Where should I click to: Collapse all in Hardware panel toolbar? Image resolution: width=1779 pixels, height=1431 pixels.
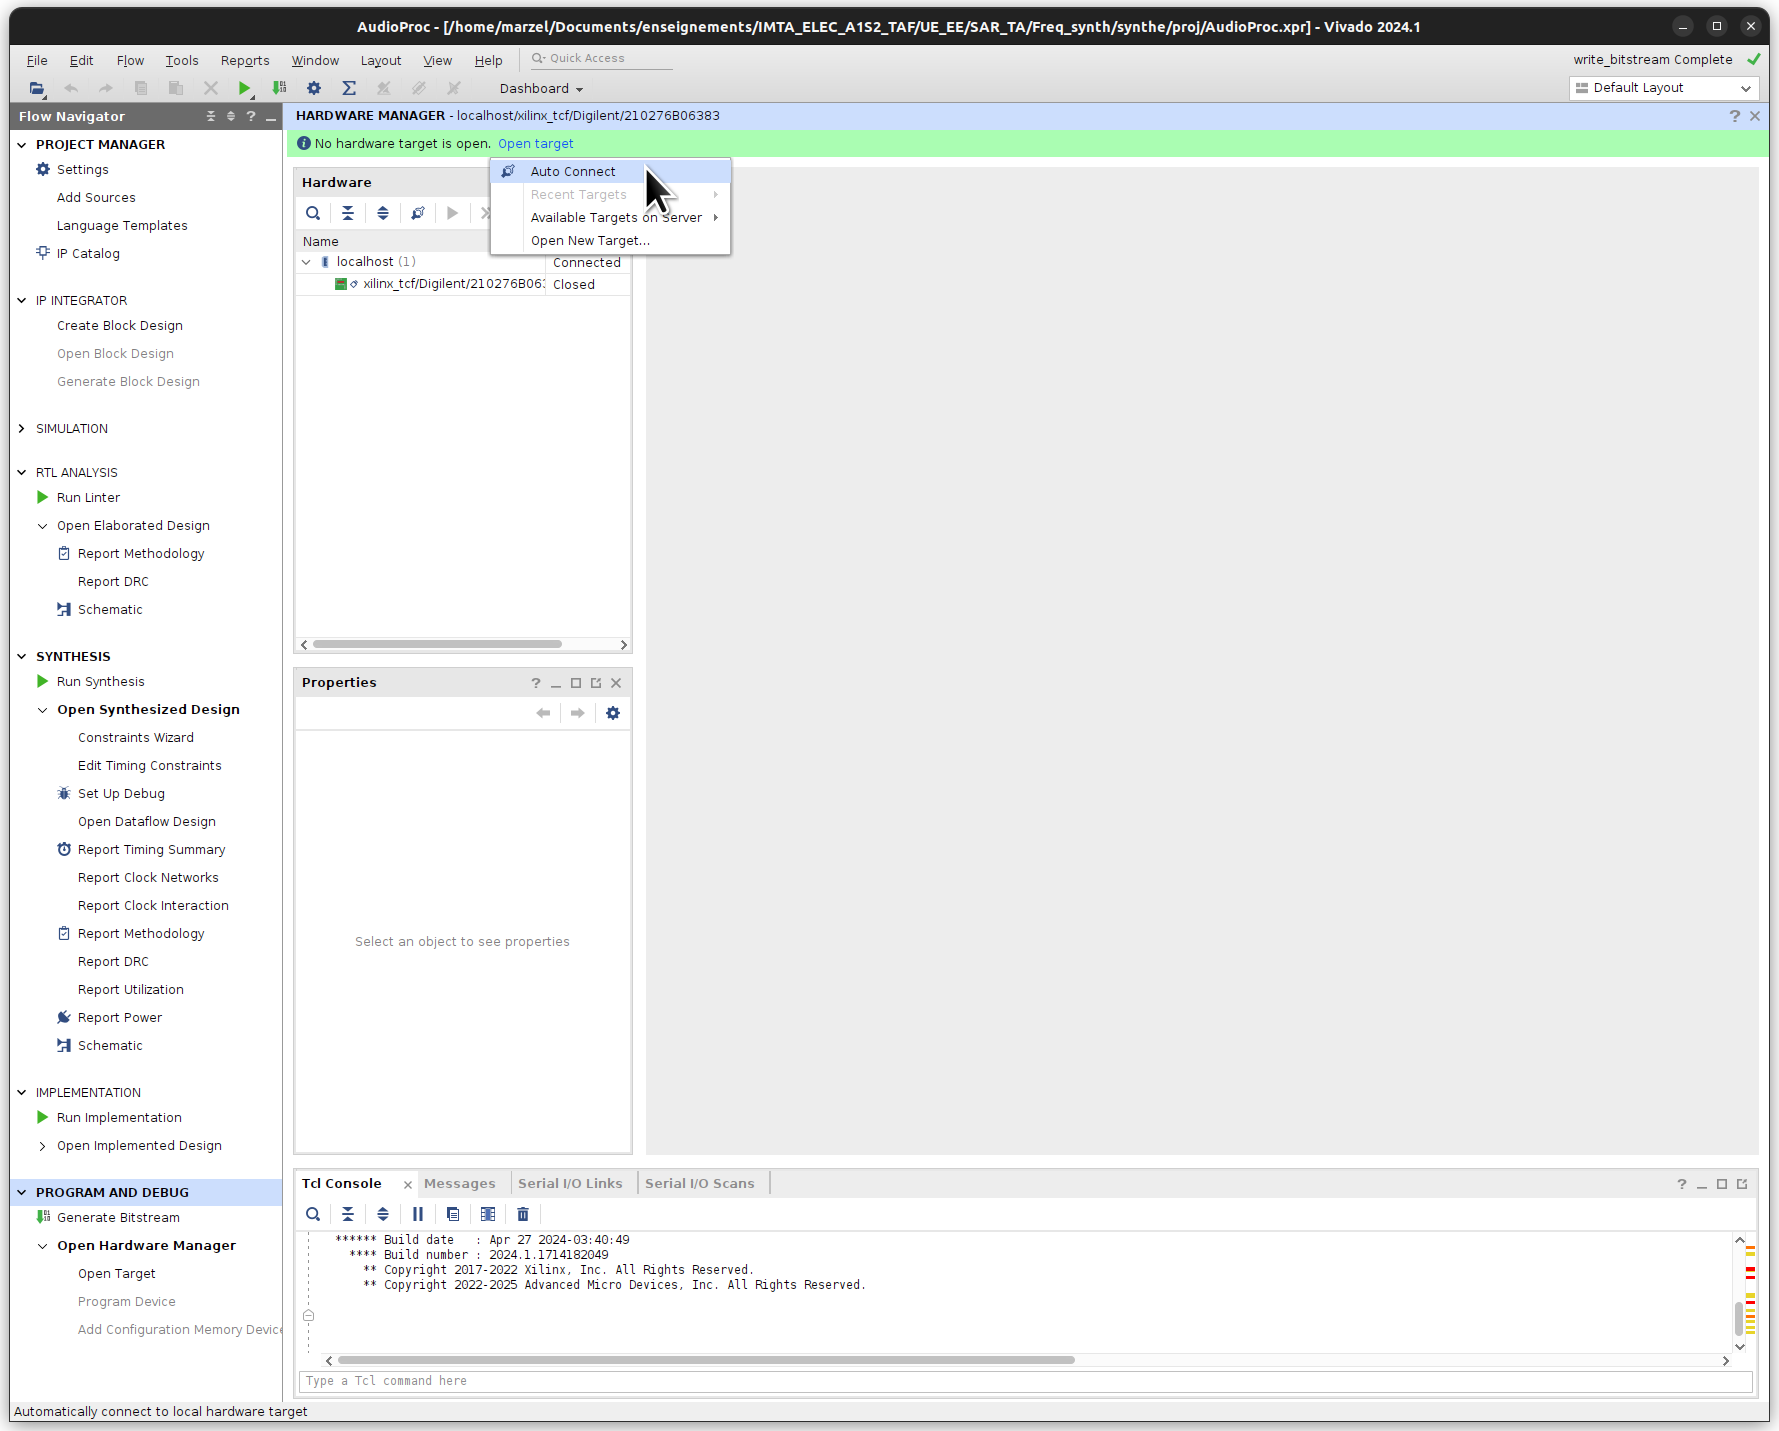tap(348, 213)
